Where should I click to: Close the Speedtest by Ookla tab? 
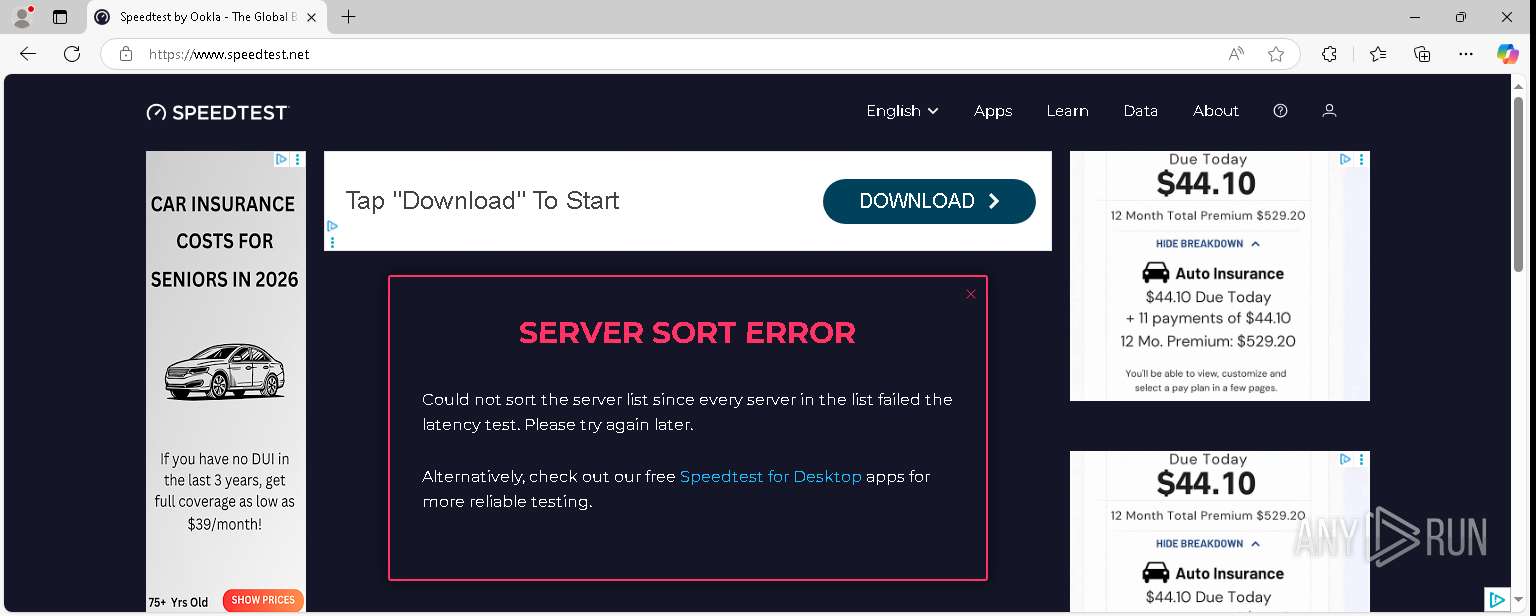pyautogui.click(x=312, y=17)
